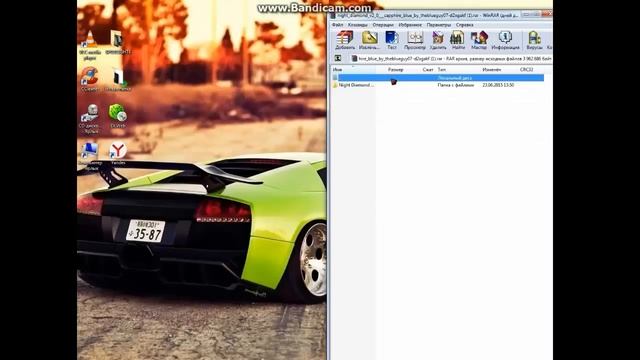640x360 pixels.
Task: Open the Dr.Web desktop shortcut
Action: tap(118, 116)
